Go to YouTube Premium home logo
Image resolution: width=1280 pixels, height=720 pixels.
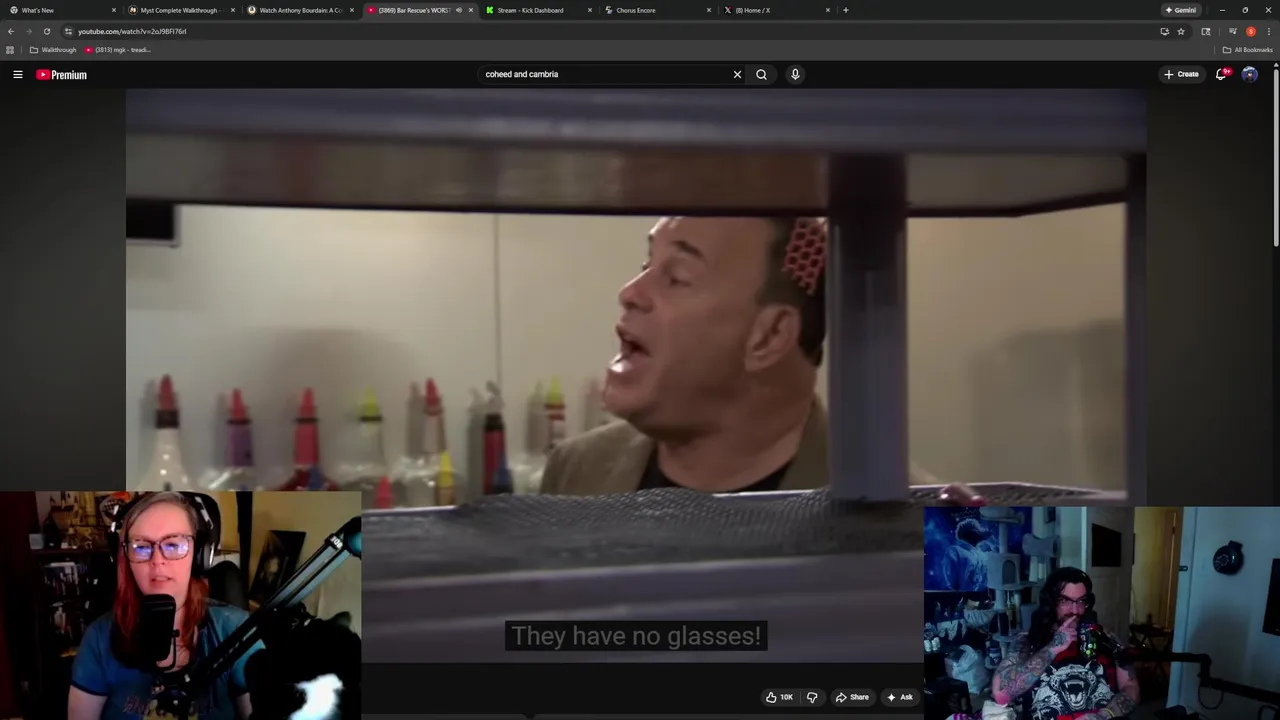click(x=61, y=75)
